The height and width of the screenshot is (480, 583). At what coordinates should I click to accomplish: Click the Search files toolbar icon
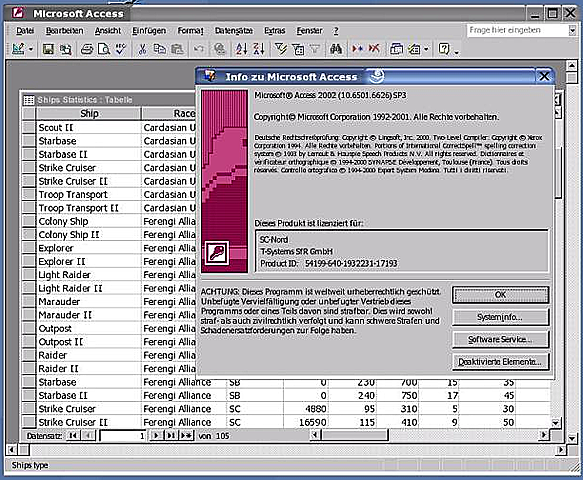click(x=66, y=49)
